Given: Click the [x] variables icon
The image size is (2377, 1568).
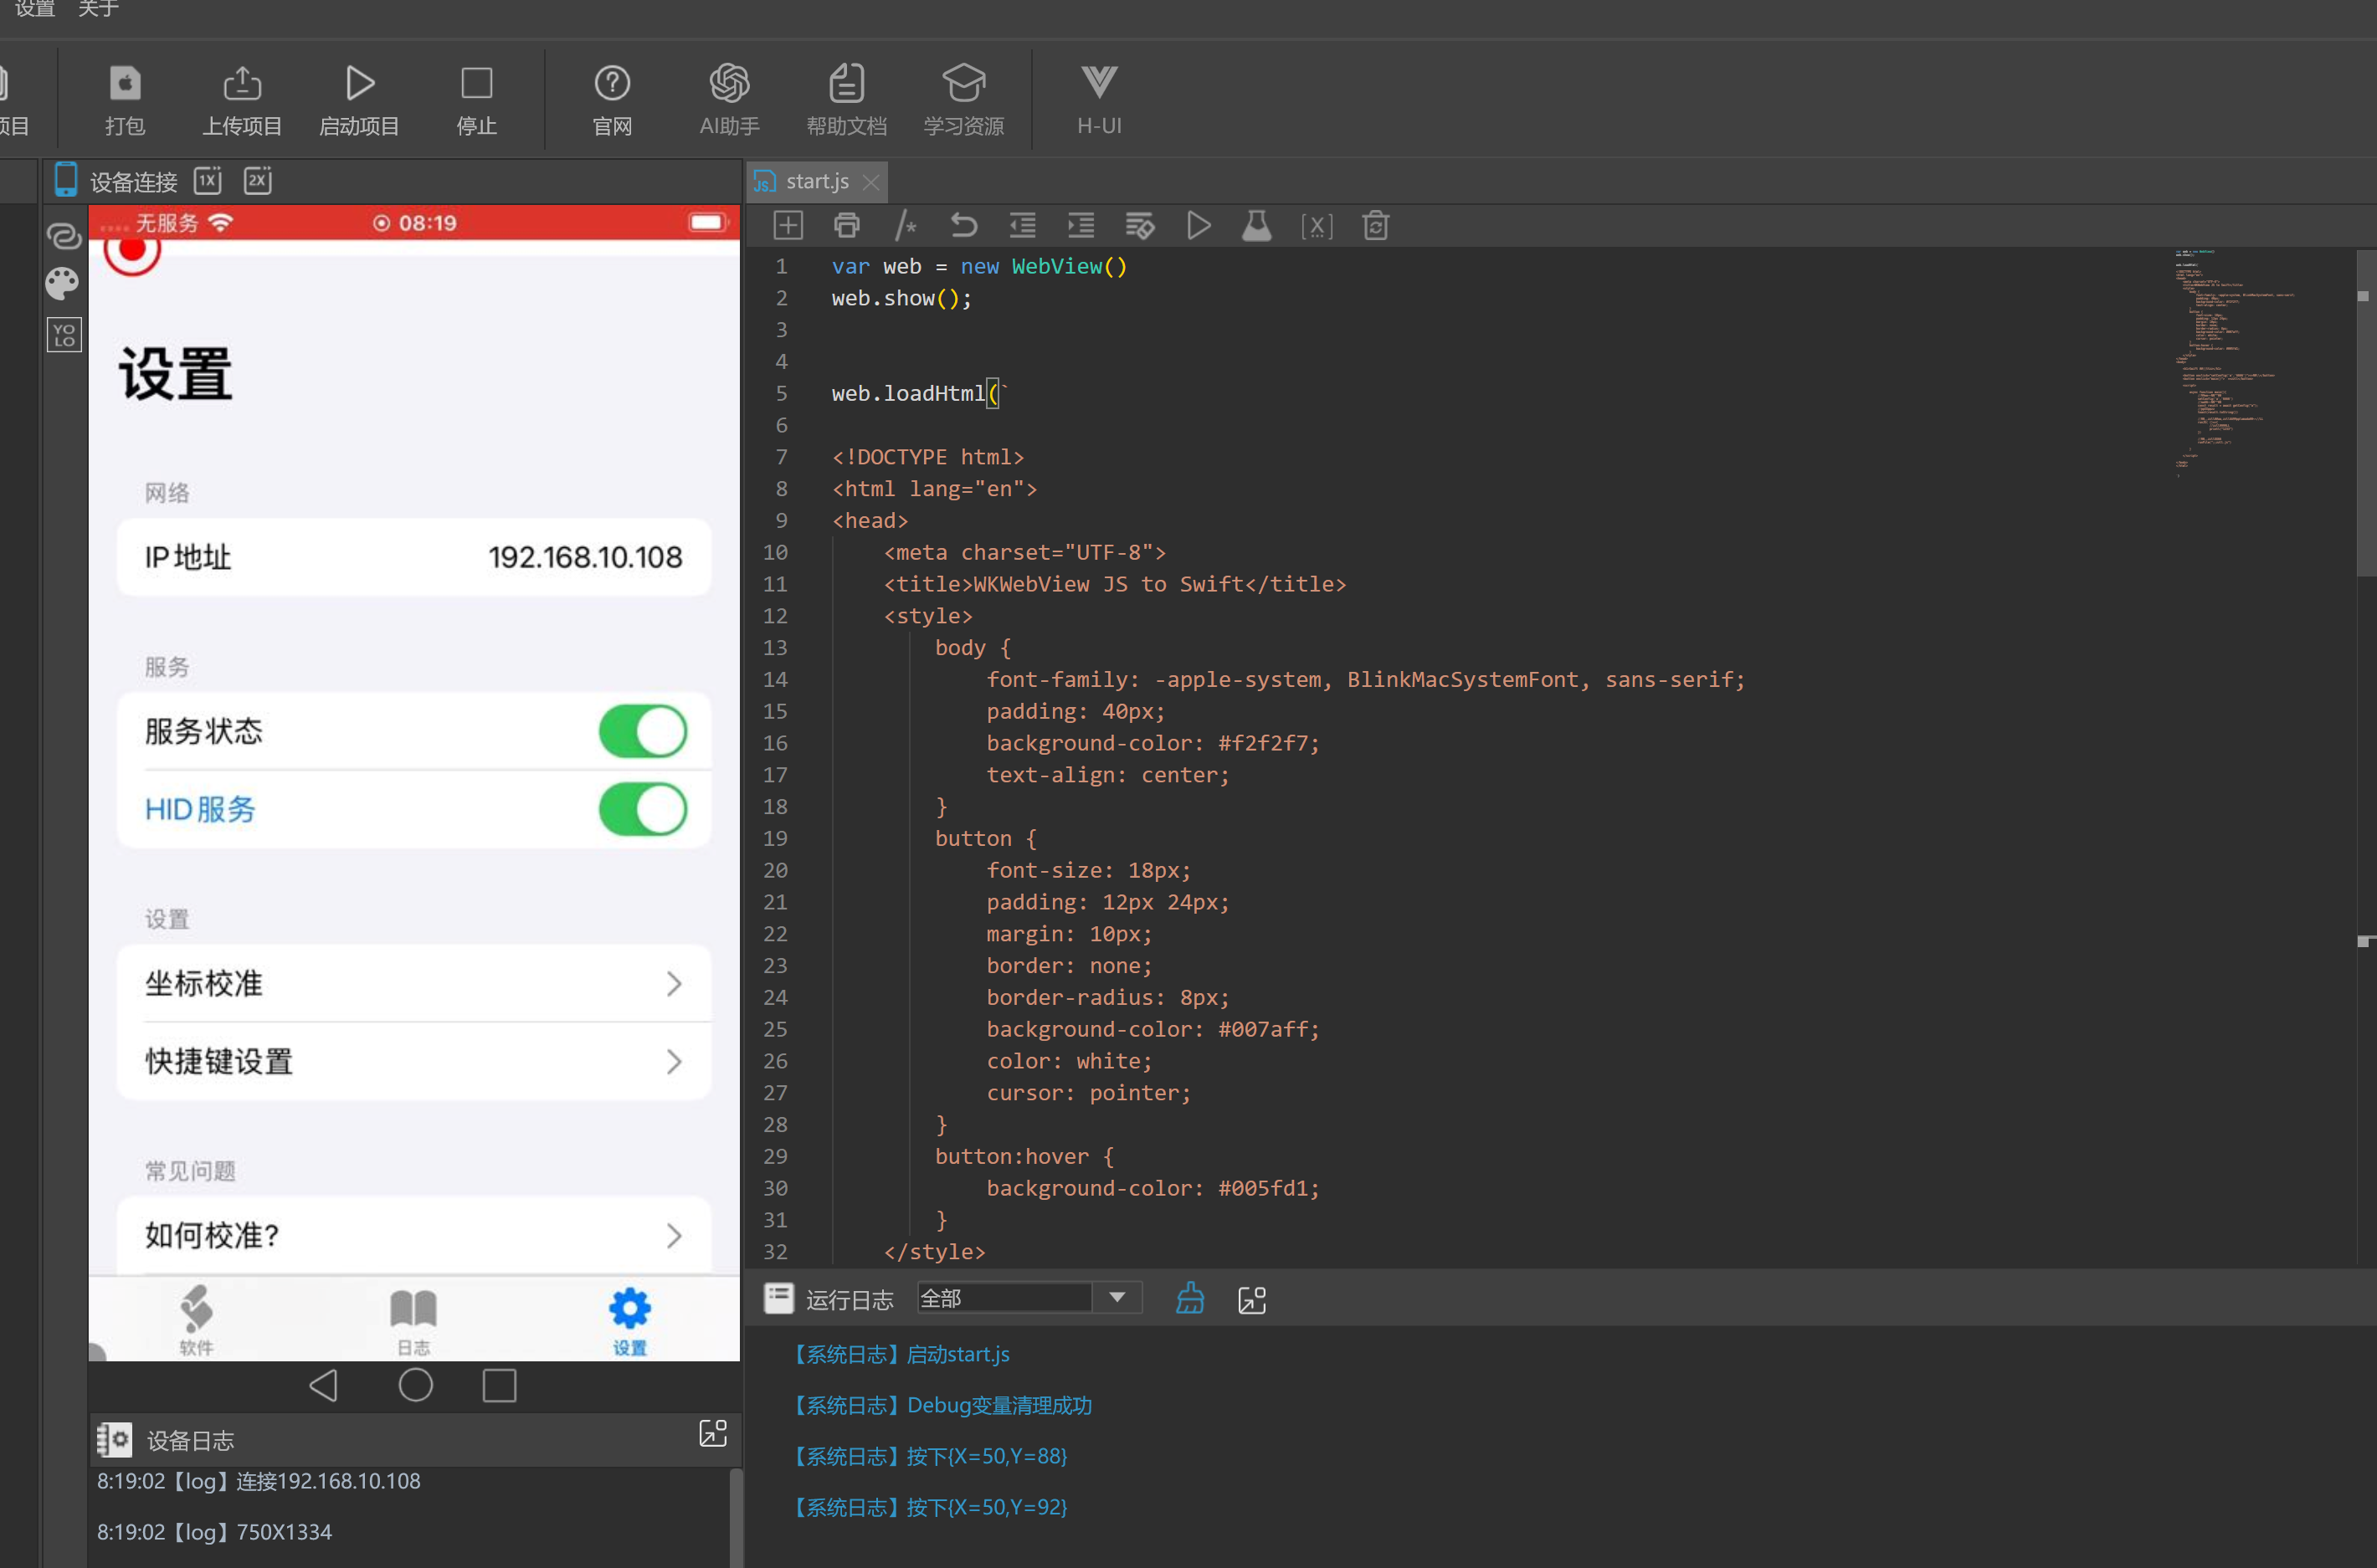Looking at the screenshot, I should pos(1317,226).
